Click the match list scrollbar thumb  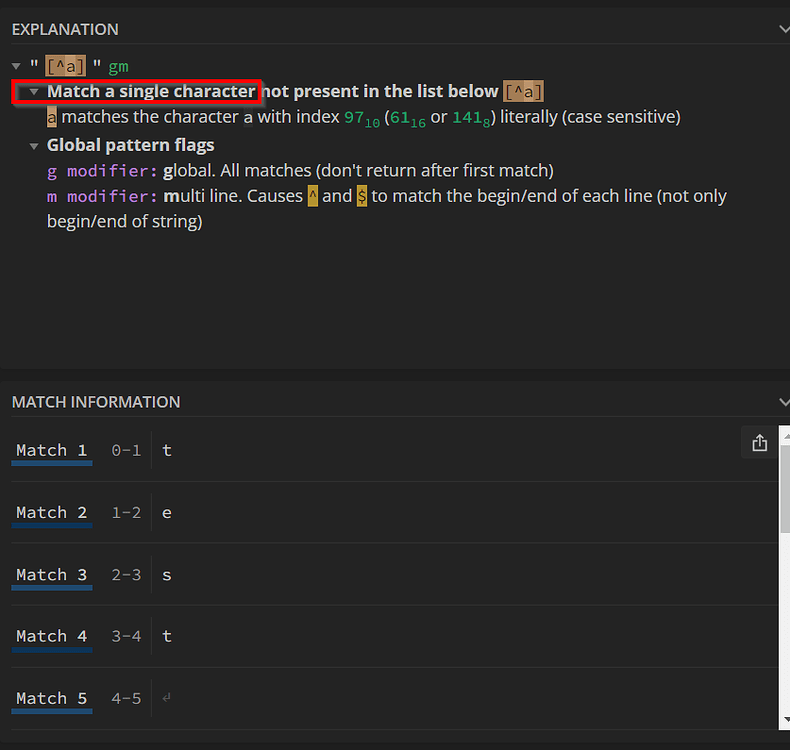coord(784,489)
